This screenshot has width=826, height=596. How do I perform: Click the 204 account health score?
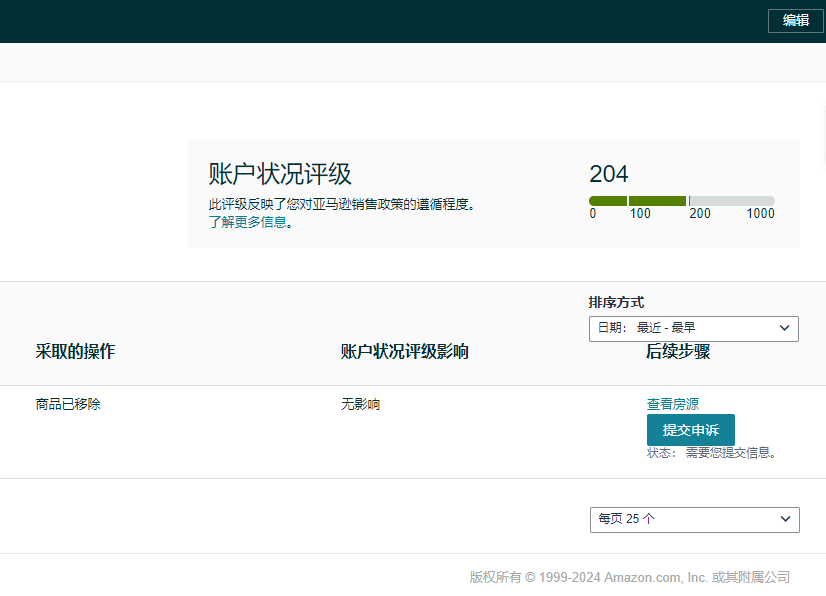tap(608, 174)
